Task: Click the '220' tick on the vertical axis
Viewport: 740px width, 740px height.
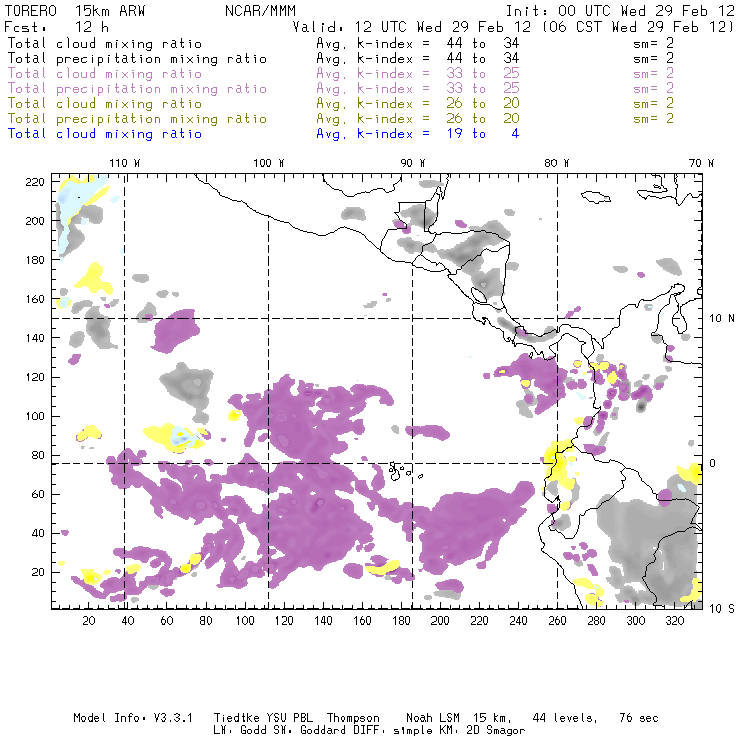Action: pos(35,182)
